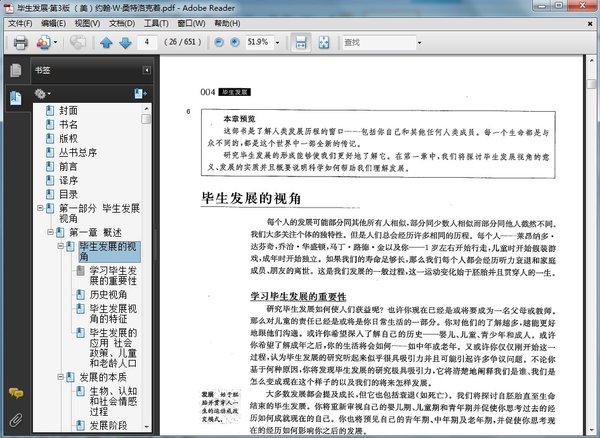
Task: Toggle fit one full page icon
Action: [324, 42]
